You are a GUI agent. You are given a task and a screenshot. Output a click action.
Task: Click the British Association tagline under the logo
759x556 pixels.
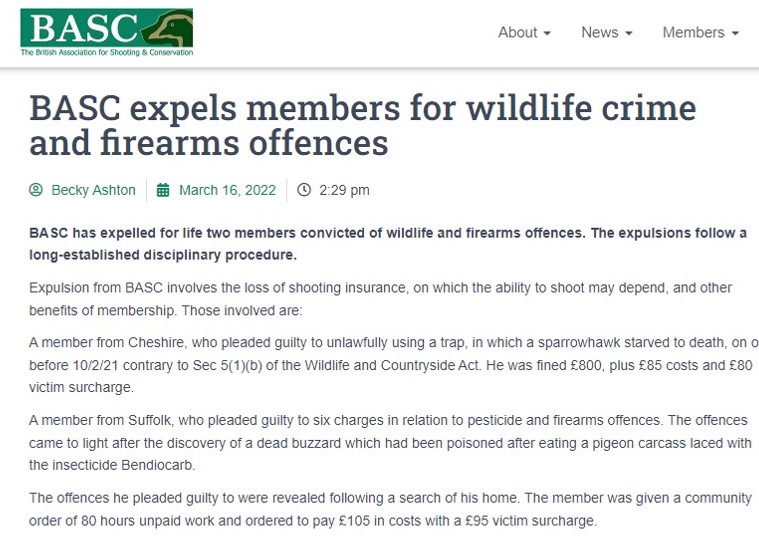click(x=106, y=52)
